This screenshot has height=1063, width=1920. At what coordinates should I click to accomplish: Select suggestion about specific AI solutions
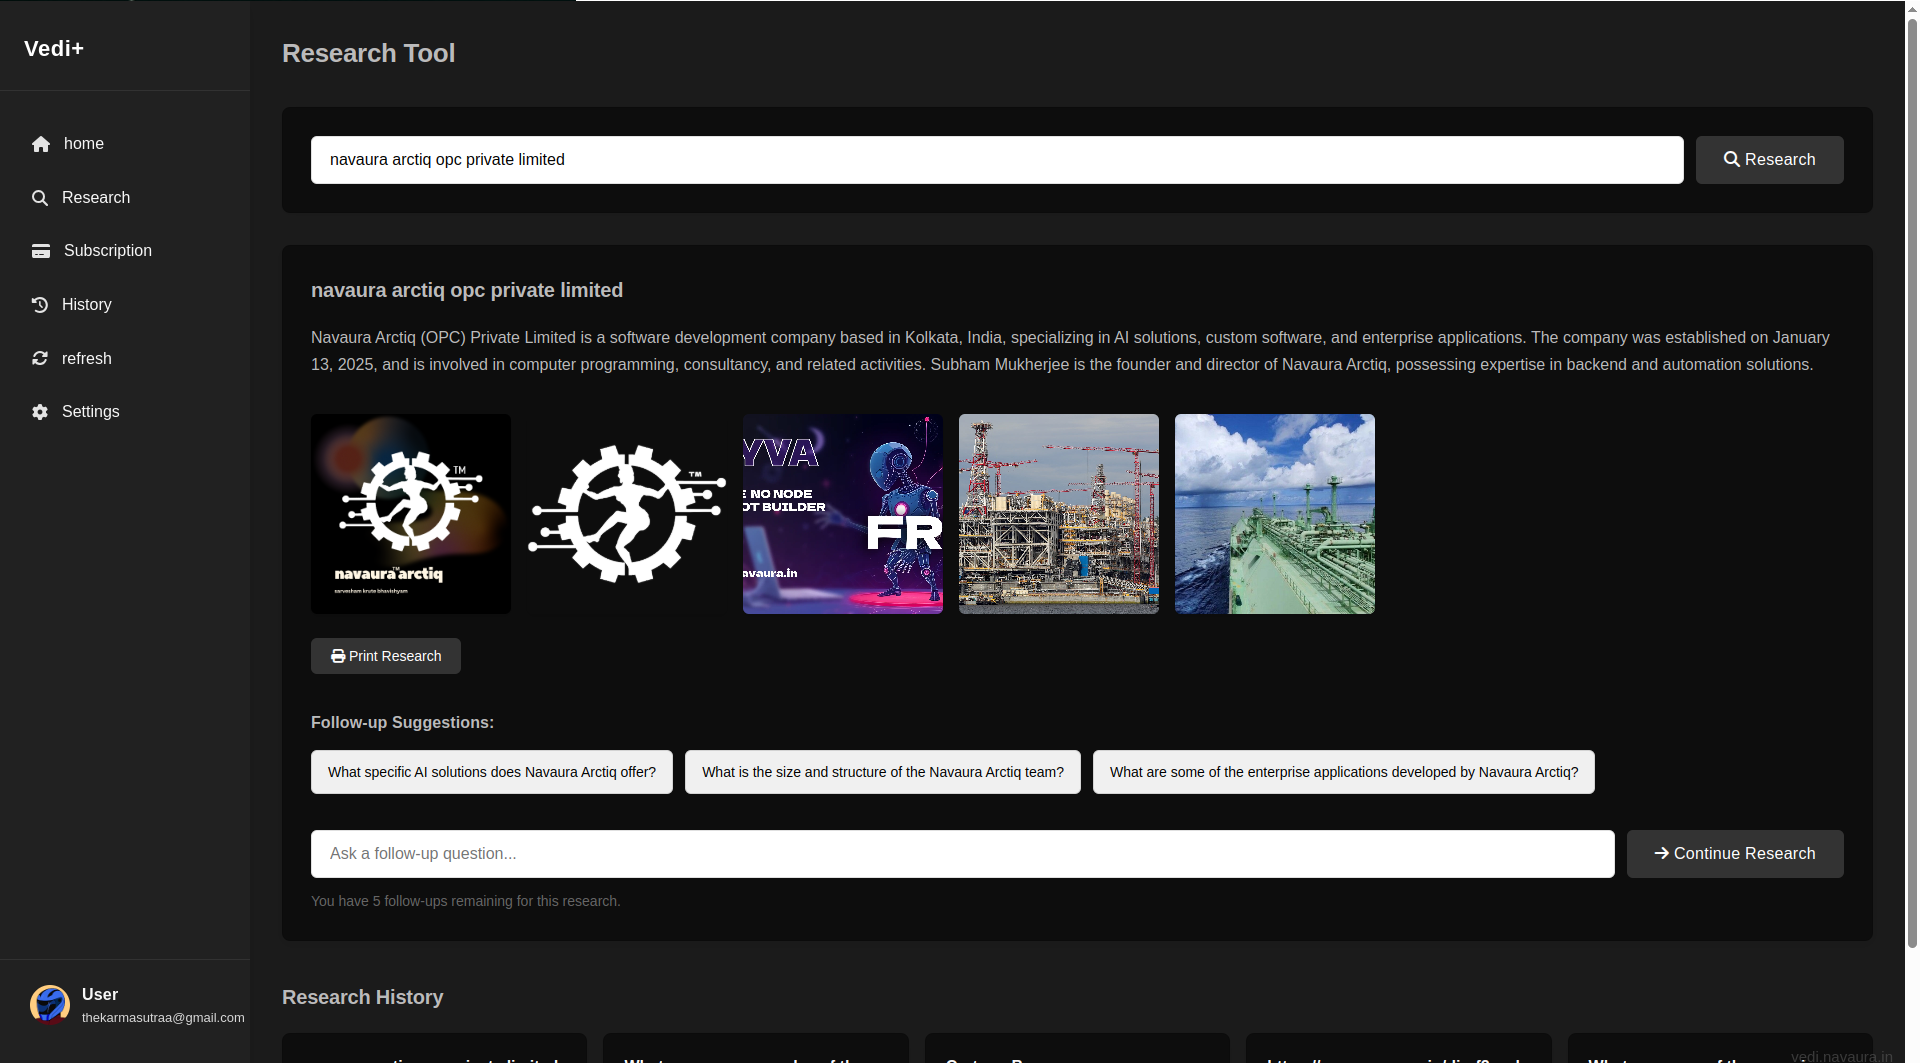[x=492, y=772]
